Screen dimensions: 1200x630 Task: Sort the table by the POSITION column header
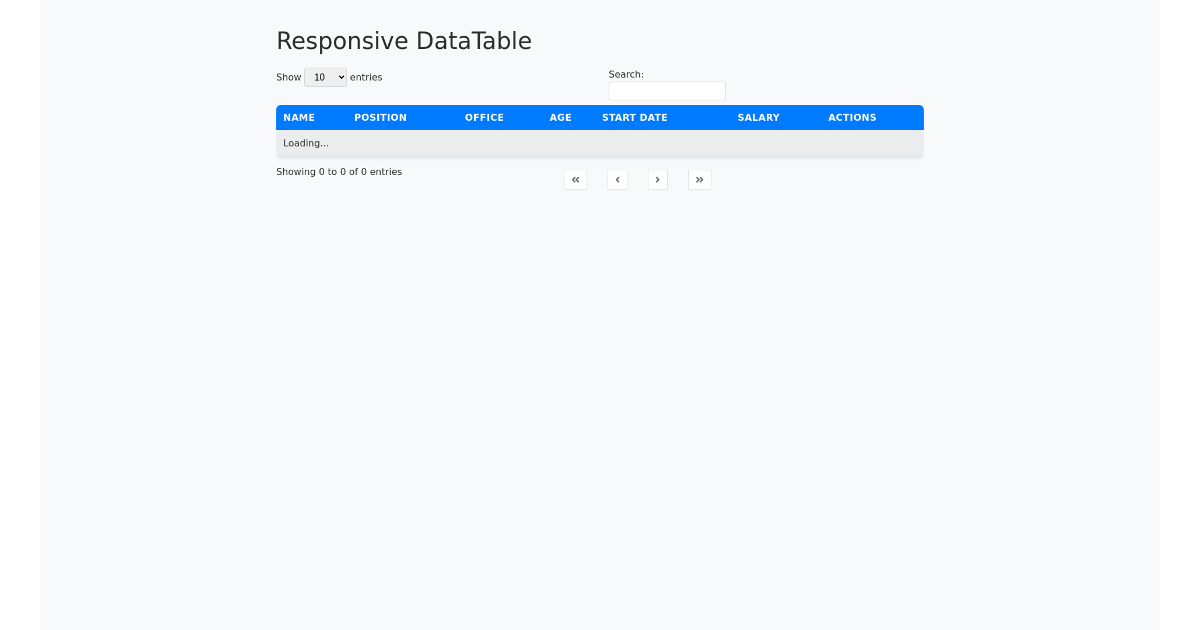(380, 117)
